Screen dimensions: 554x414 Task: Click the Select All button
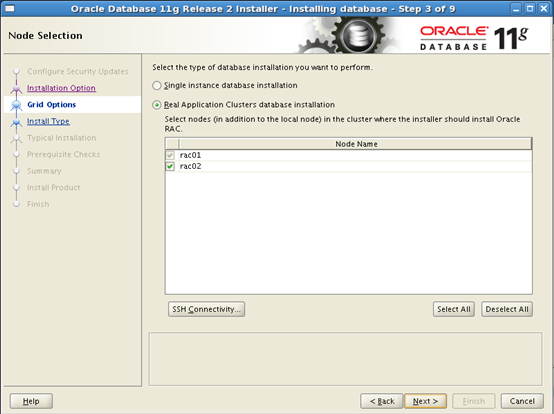[454, 309]
